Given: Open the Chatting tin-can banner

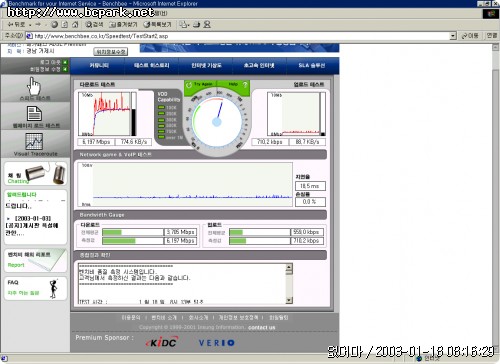Looking at the screenshot, I should (x=36, y=174).
